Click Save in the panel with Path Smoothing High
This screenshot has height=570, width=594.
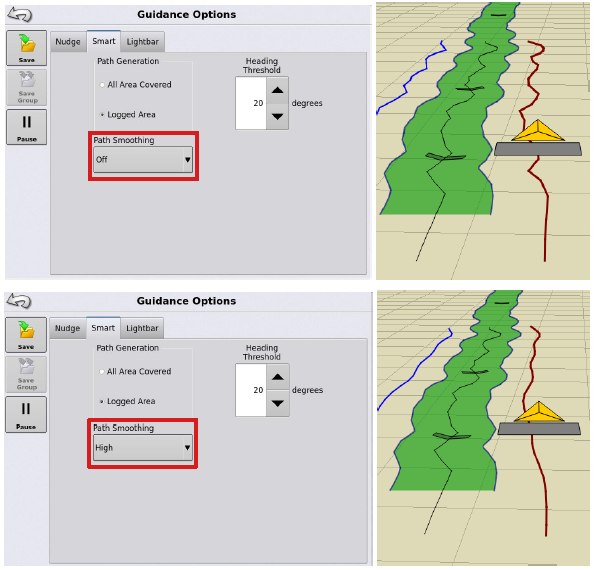coord(26,335)
